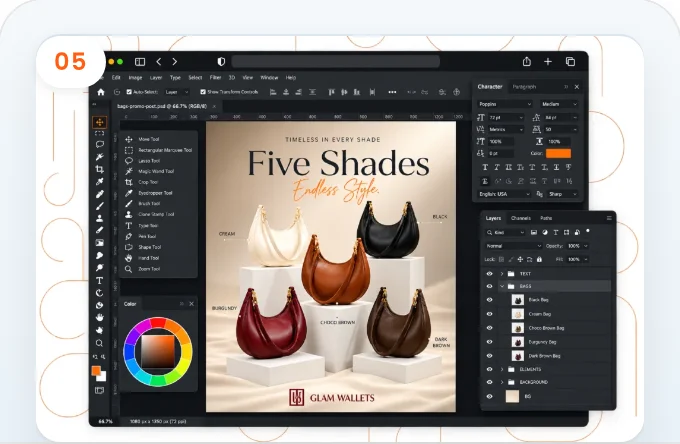This screenshot has width=680, height=444.
Task: Toggle Show Transform Controls checkbox
Action: tap(203, 92)
